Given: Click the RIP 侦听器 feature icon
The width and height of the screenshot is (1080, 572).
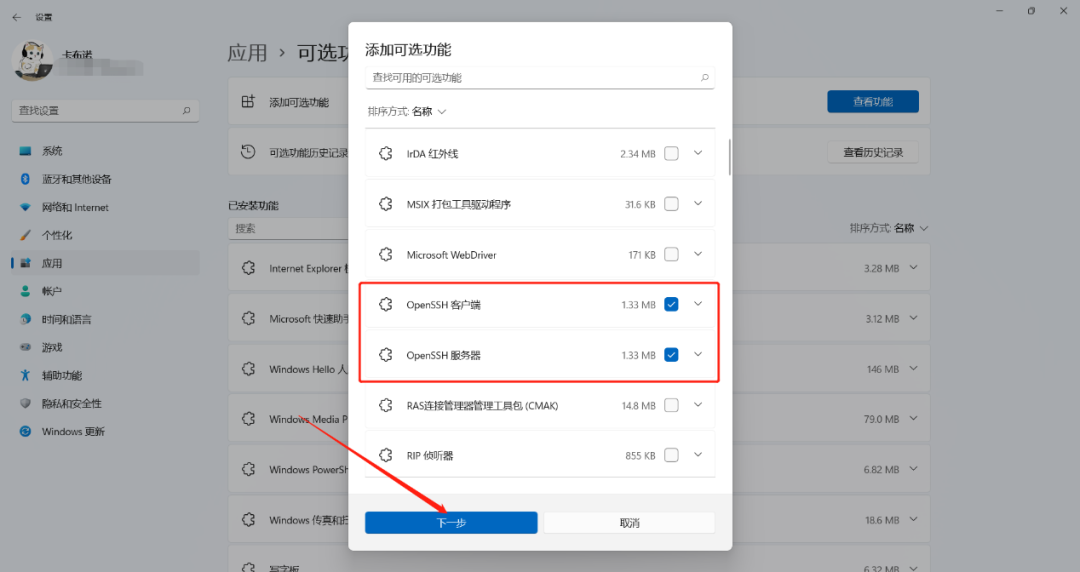Looking at the screenshot, I should 386,455.
